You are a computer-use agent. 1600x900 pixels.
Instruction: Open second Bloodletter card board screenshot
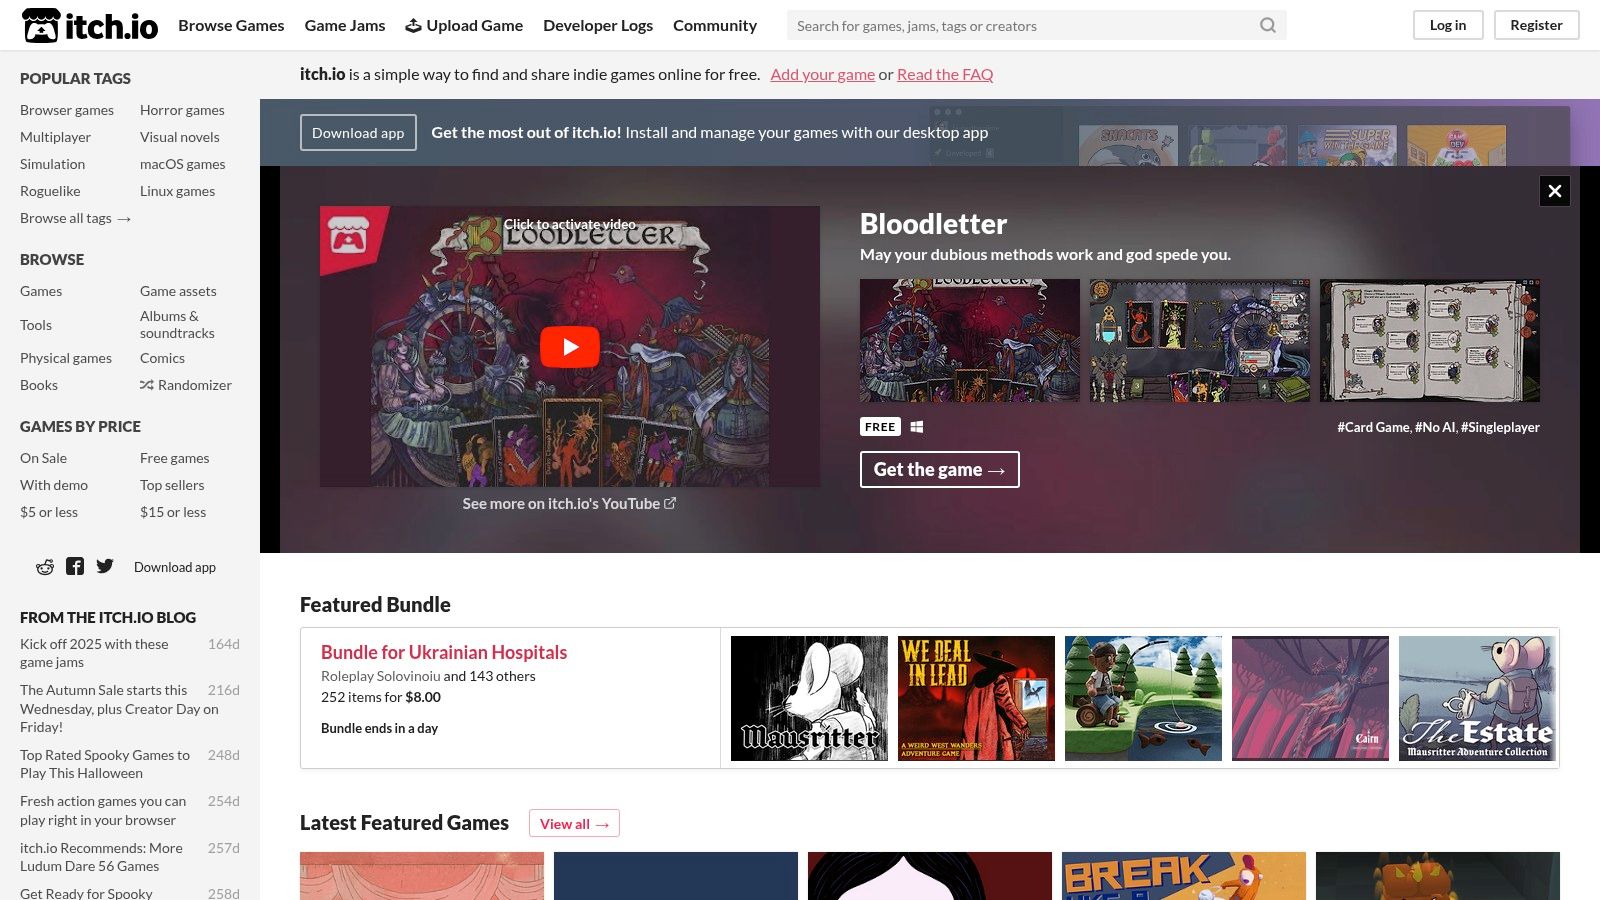[x=1200, y=340]
